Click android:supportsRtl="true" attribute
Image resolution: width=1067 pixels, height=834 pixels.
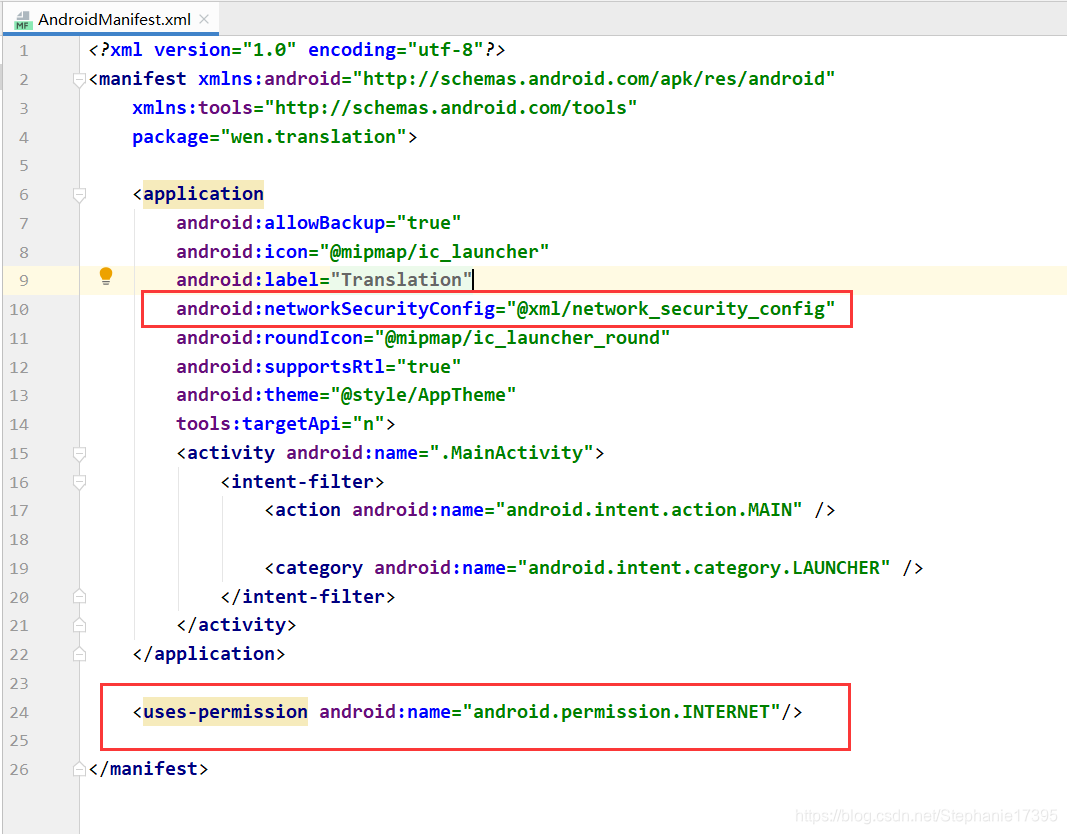click(318, 367)
